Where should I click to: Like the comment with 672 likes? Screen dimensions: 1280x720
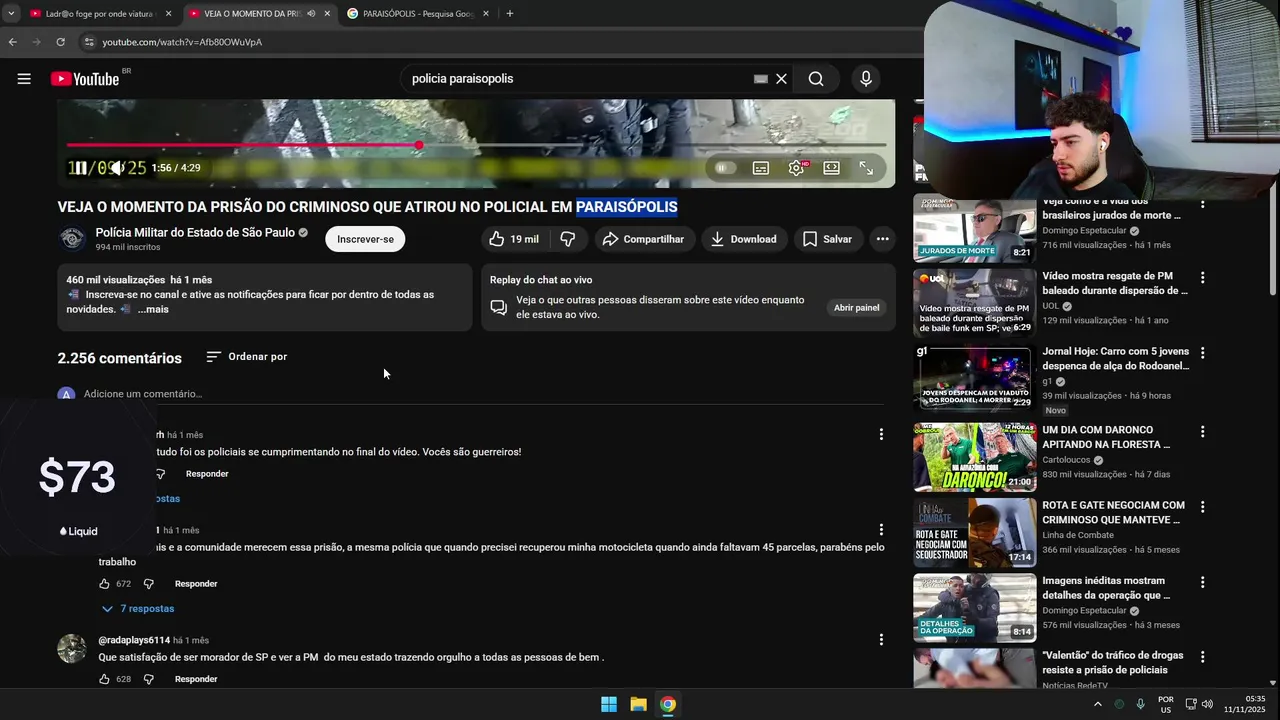105,584
